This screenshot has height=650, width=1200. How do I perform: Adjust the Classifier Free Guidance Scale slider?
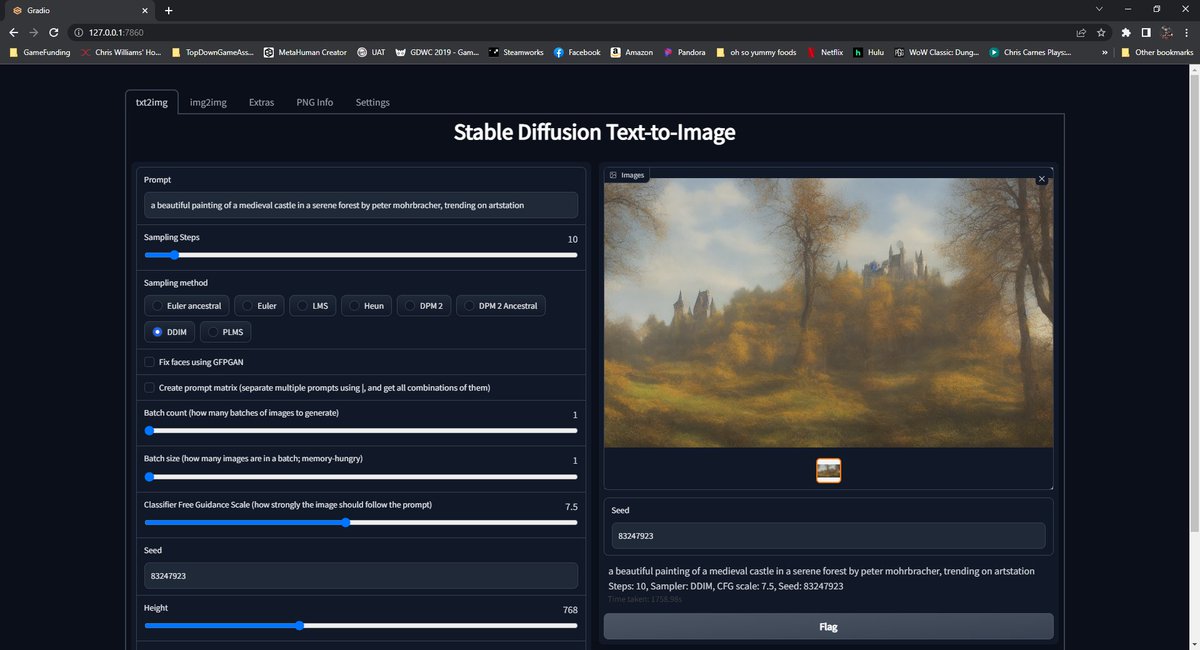pyautogui.click(x=361, y=522)
